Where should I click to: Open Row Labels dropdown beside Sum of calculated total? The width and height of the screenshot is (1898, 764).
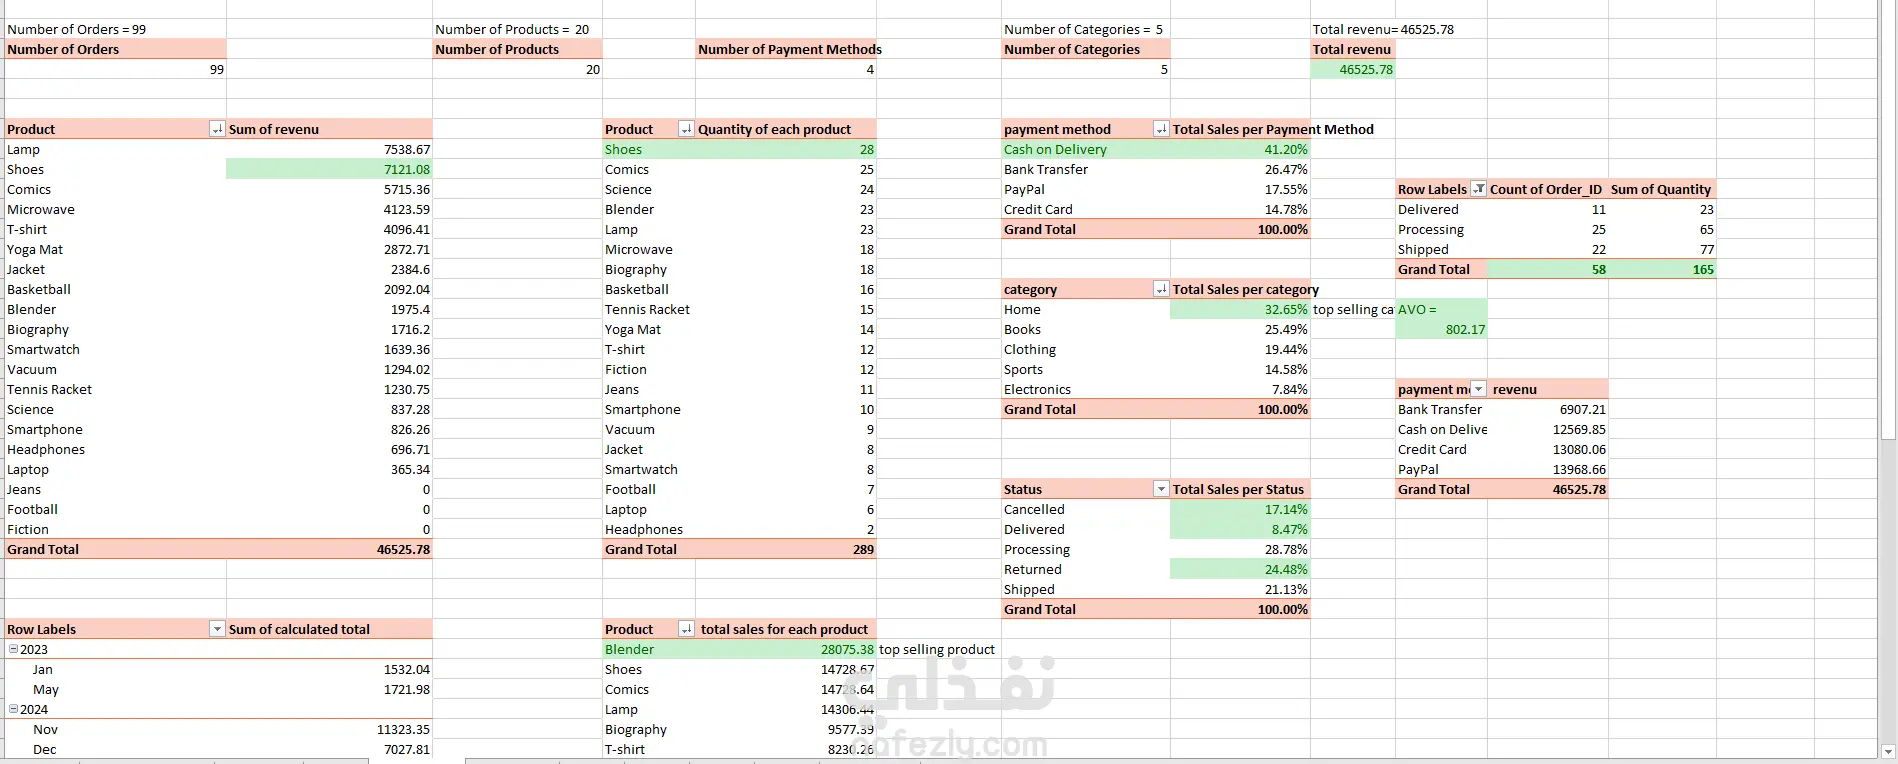[x=217, y=629]
